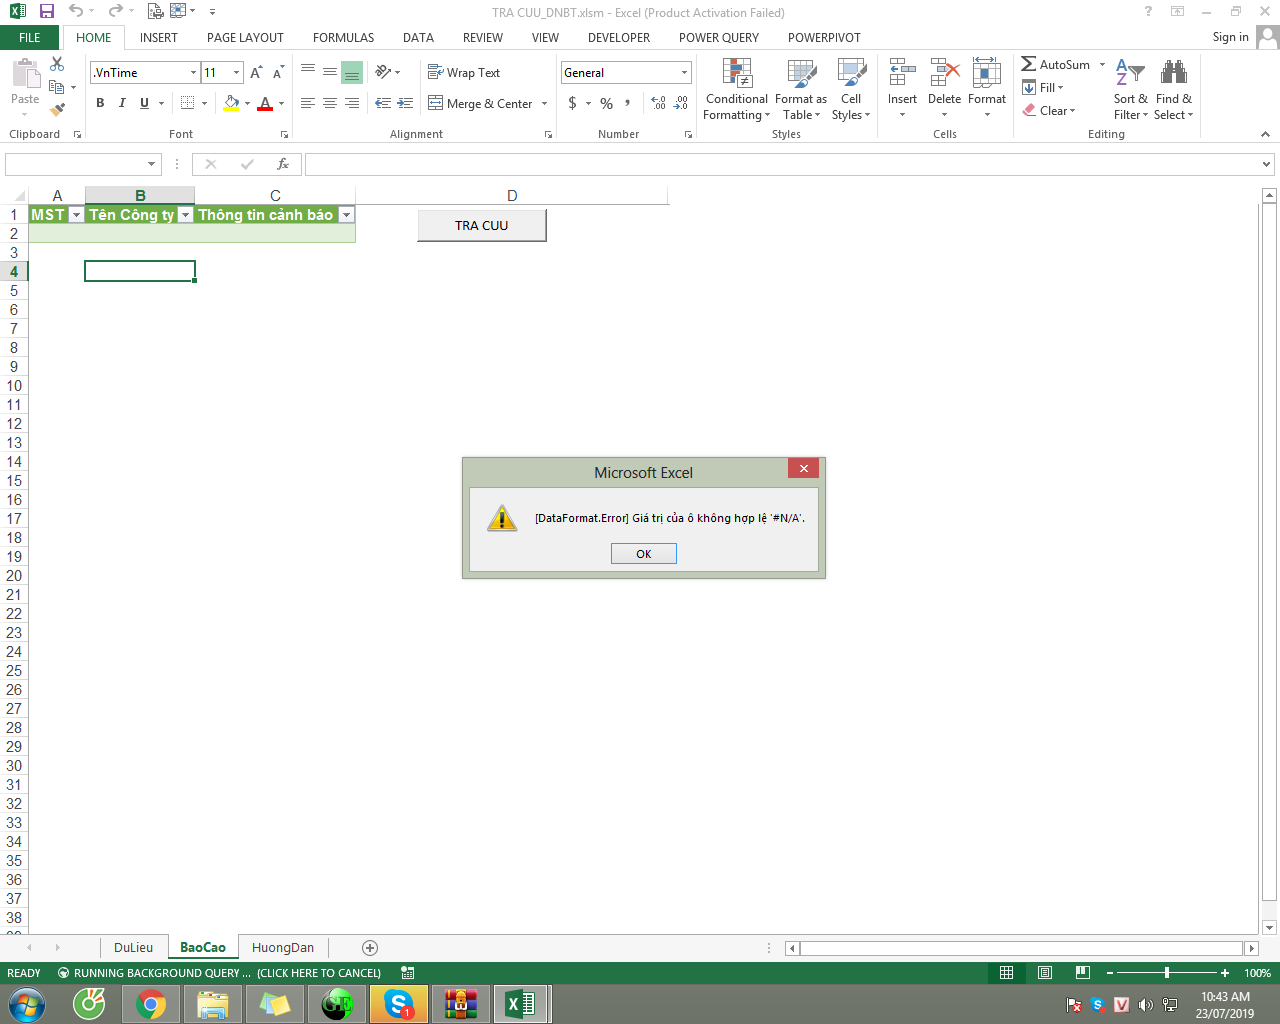Toggle Bold formatting

pos(100,103)
